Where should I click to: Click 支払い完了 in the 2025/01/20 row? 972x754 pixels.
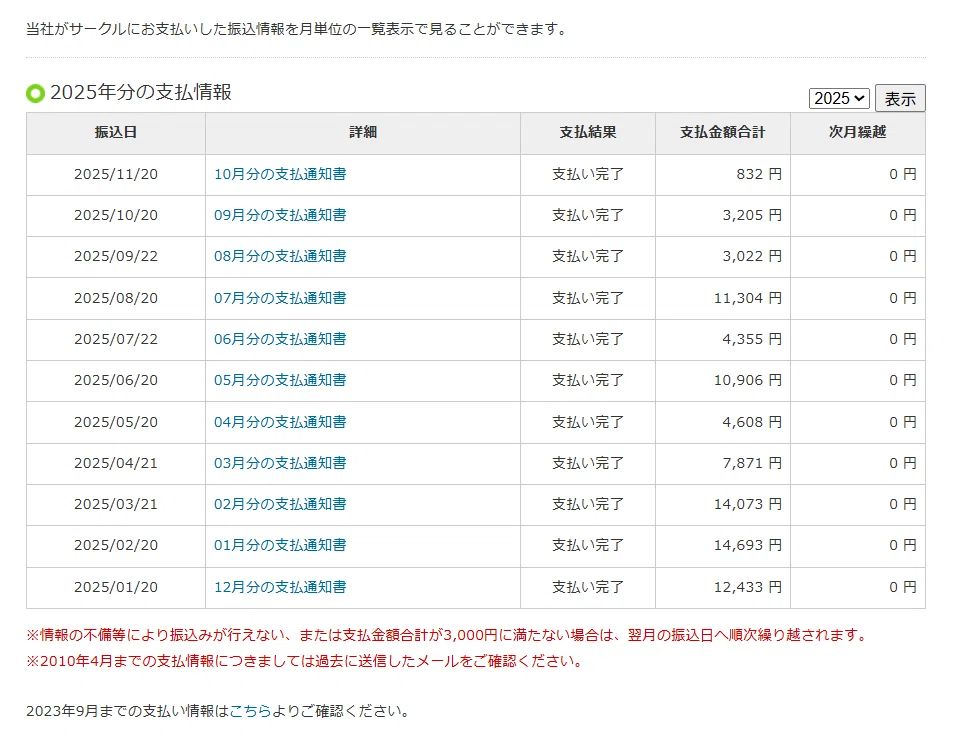588,587
